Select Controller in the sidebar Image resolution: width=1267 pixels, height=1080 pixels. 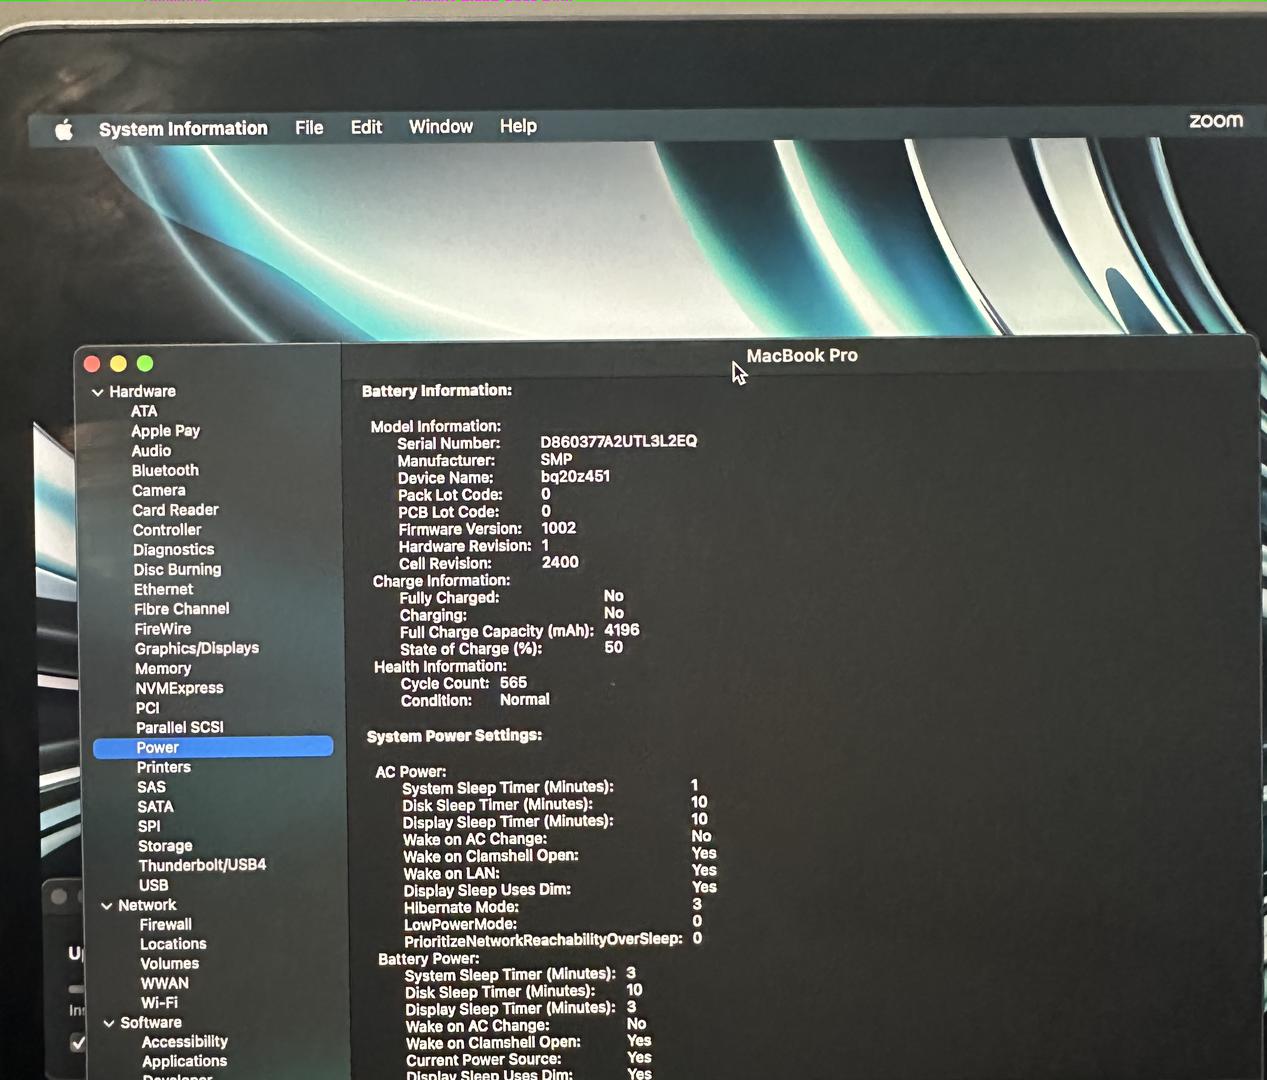coord(167,530)
